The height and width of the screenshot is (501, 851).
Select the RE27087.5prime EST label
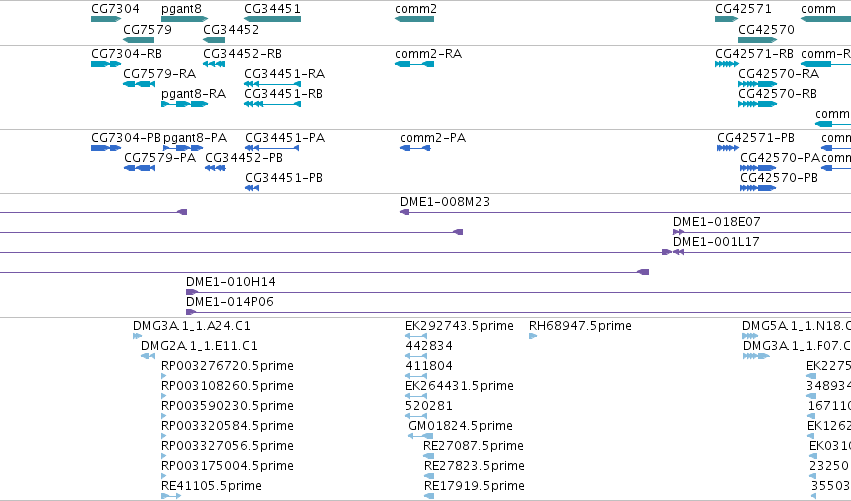pos(473,446)
